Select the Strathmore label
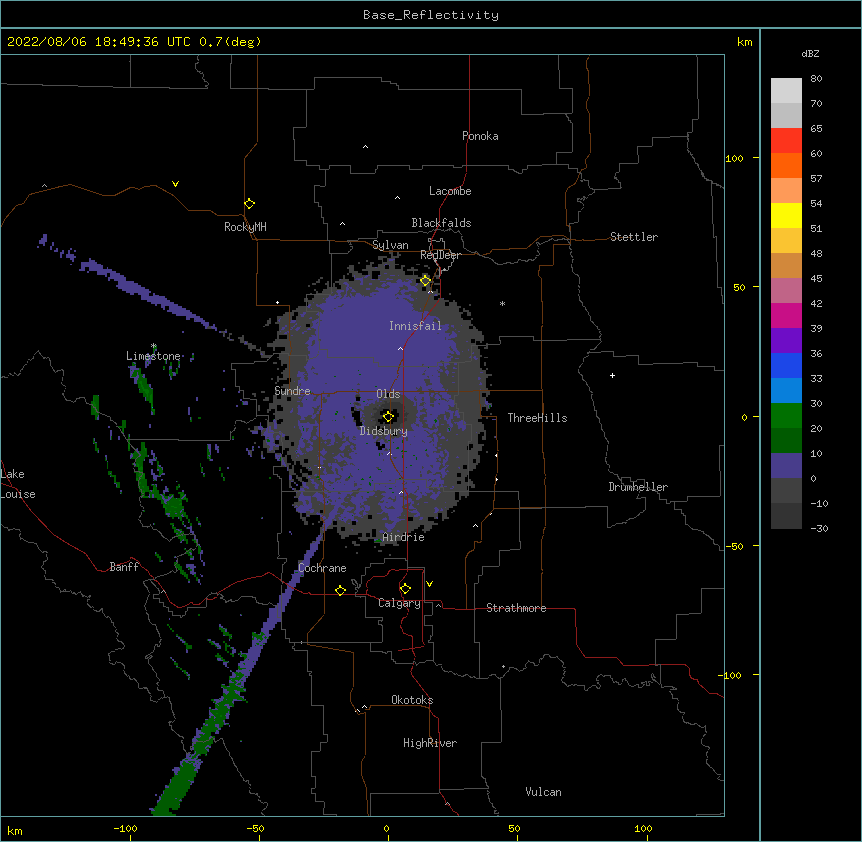Viewport: 862px width, 842px height. pos(516,608)
